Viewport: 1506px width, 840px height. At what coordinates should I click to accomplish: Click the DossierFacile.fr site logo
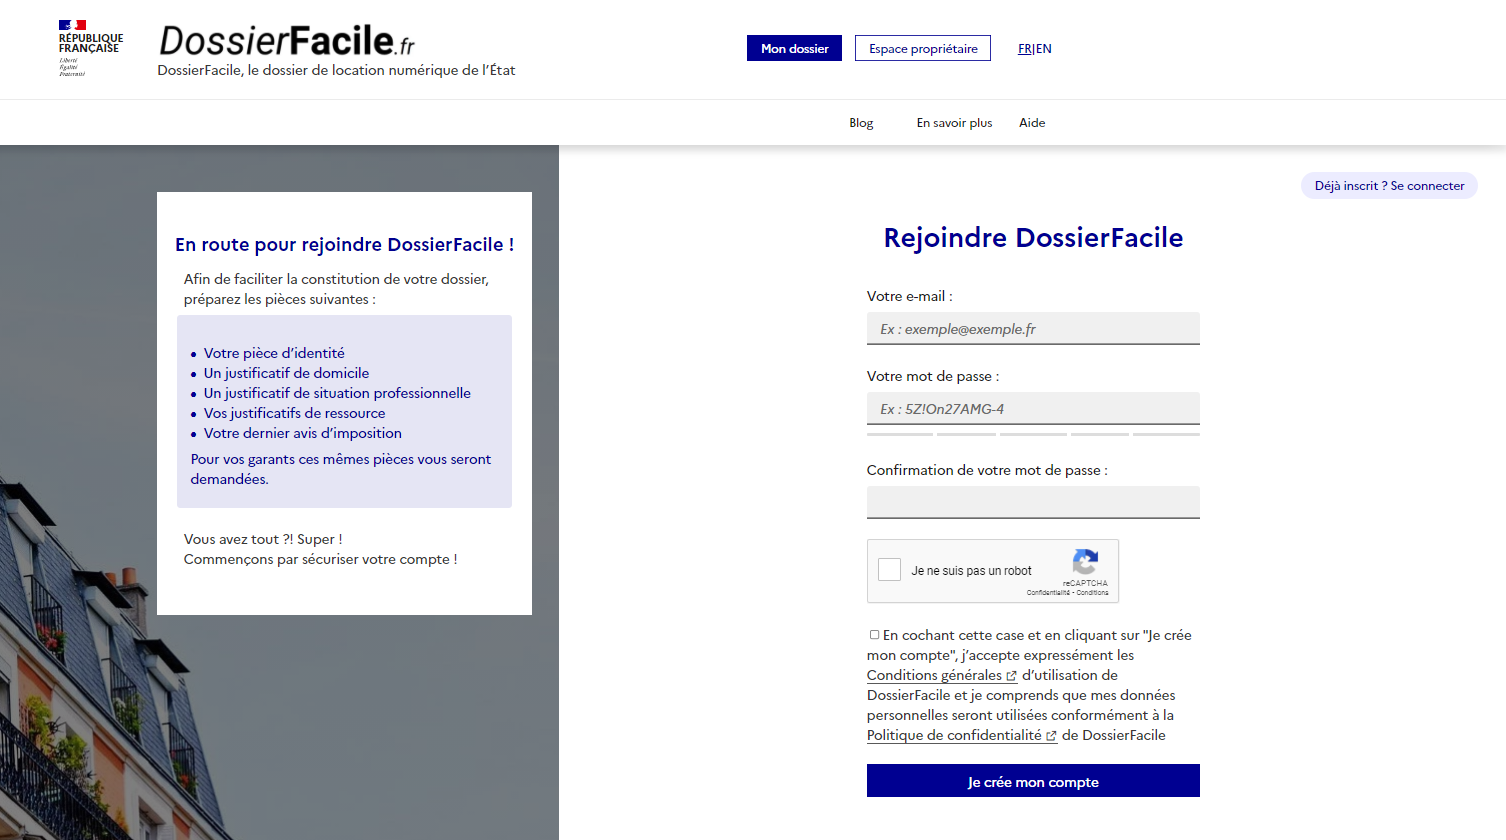tap(287, 41)
